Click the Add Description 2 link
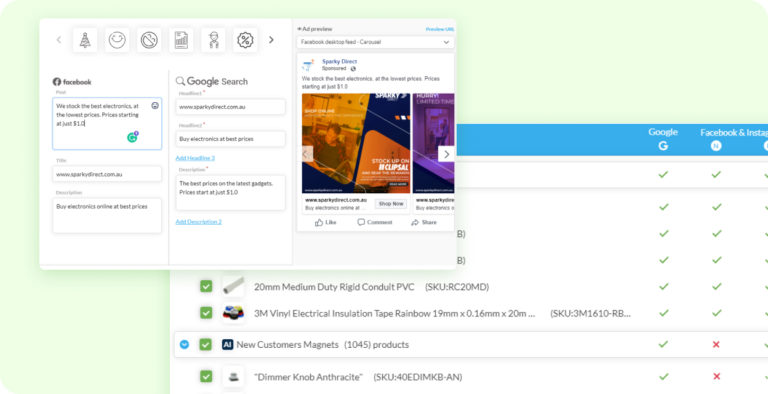768x394 pixels. (x=198, y=222)
